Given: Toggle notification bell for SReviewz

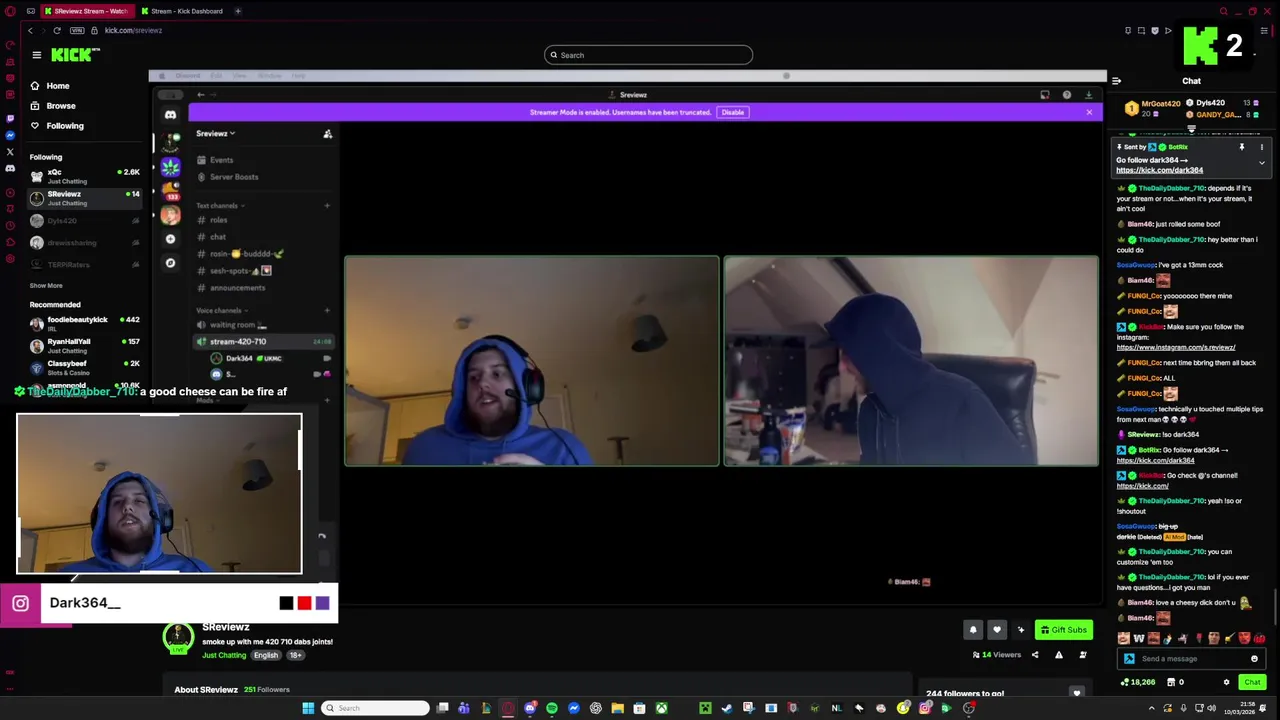Looking at the screenshot, I should pos(973,630).
